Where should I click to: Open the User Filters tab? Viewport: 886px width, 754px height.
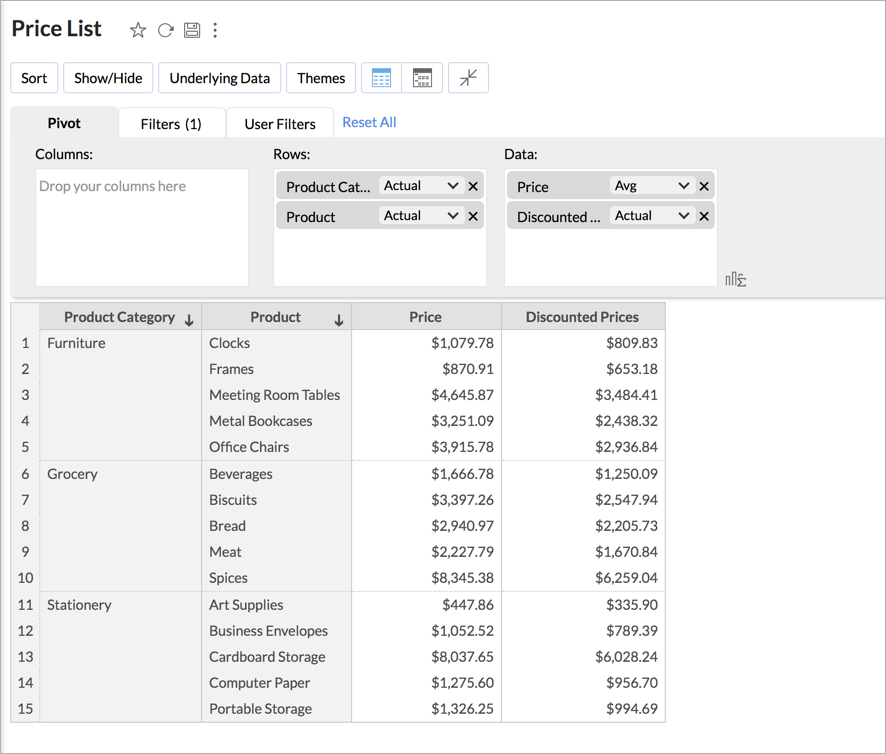[279, 123]
